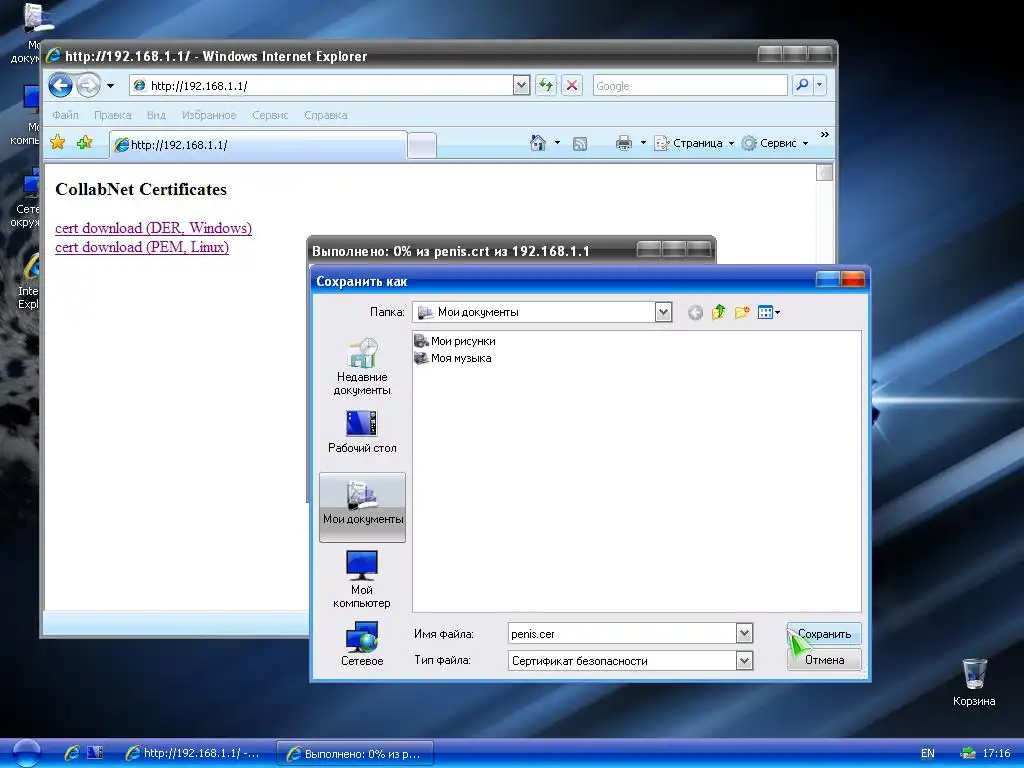
Task: Click the Google search box in IE
Action: [690, 86]
